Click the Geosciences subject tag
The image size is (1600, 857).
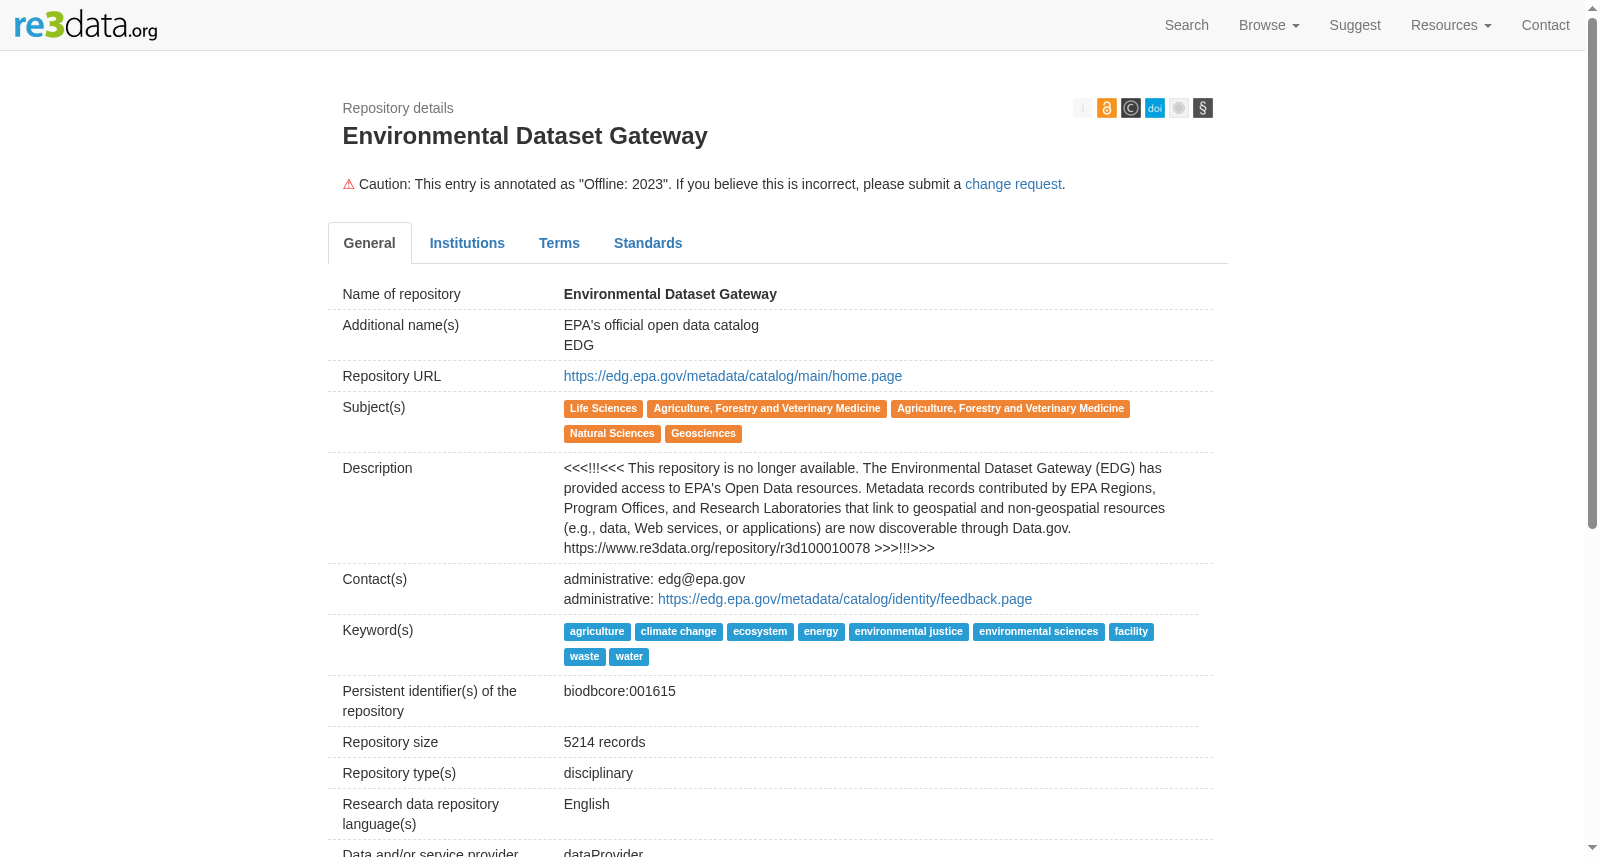pos(703,434)
